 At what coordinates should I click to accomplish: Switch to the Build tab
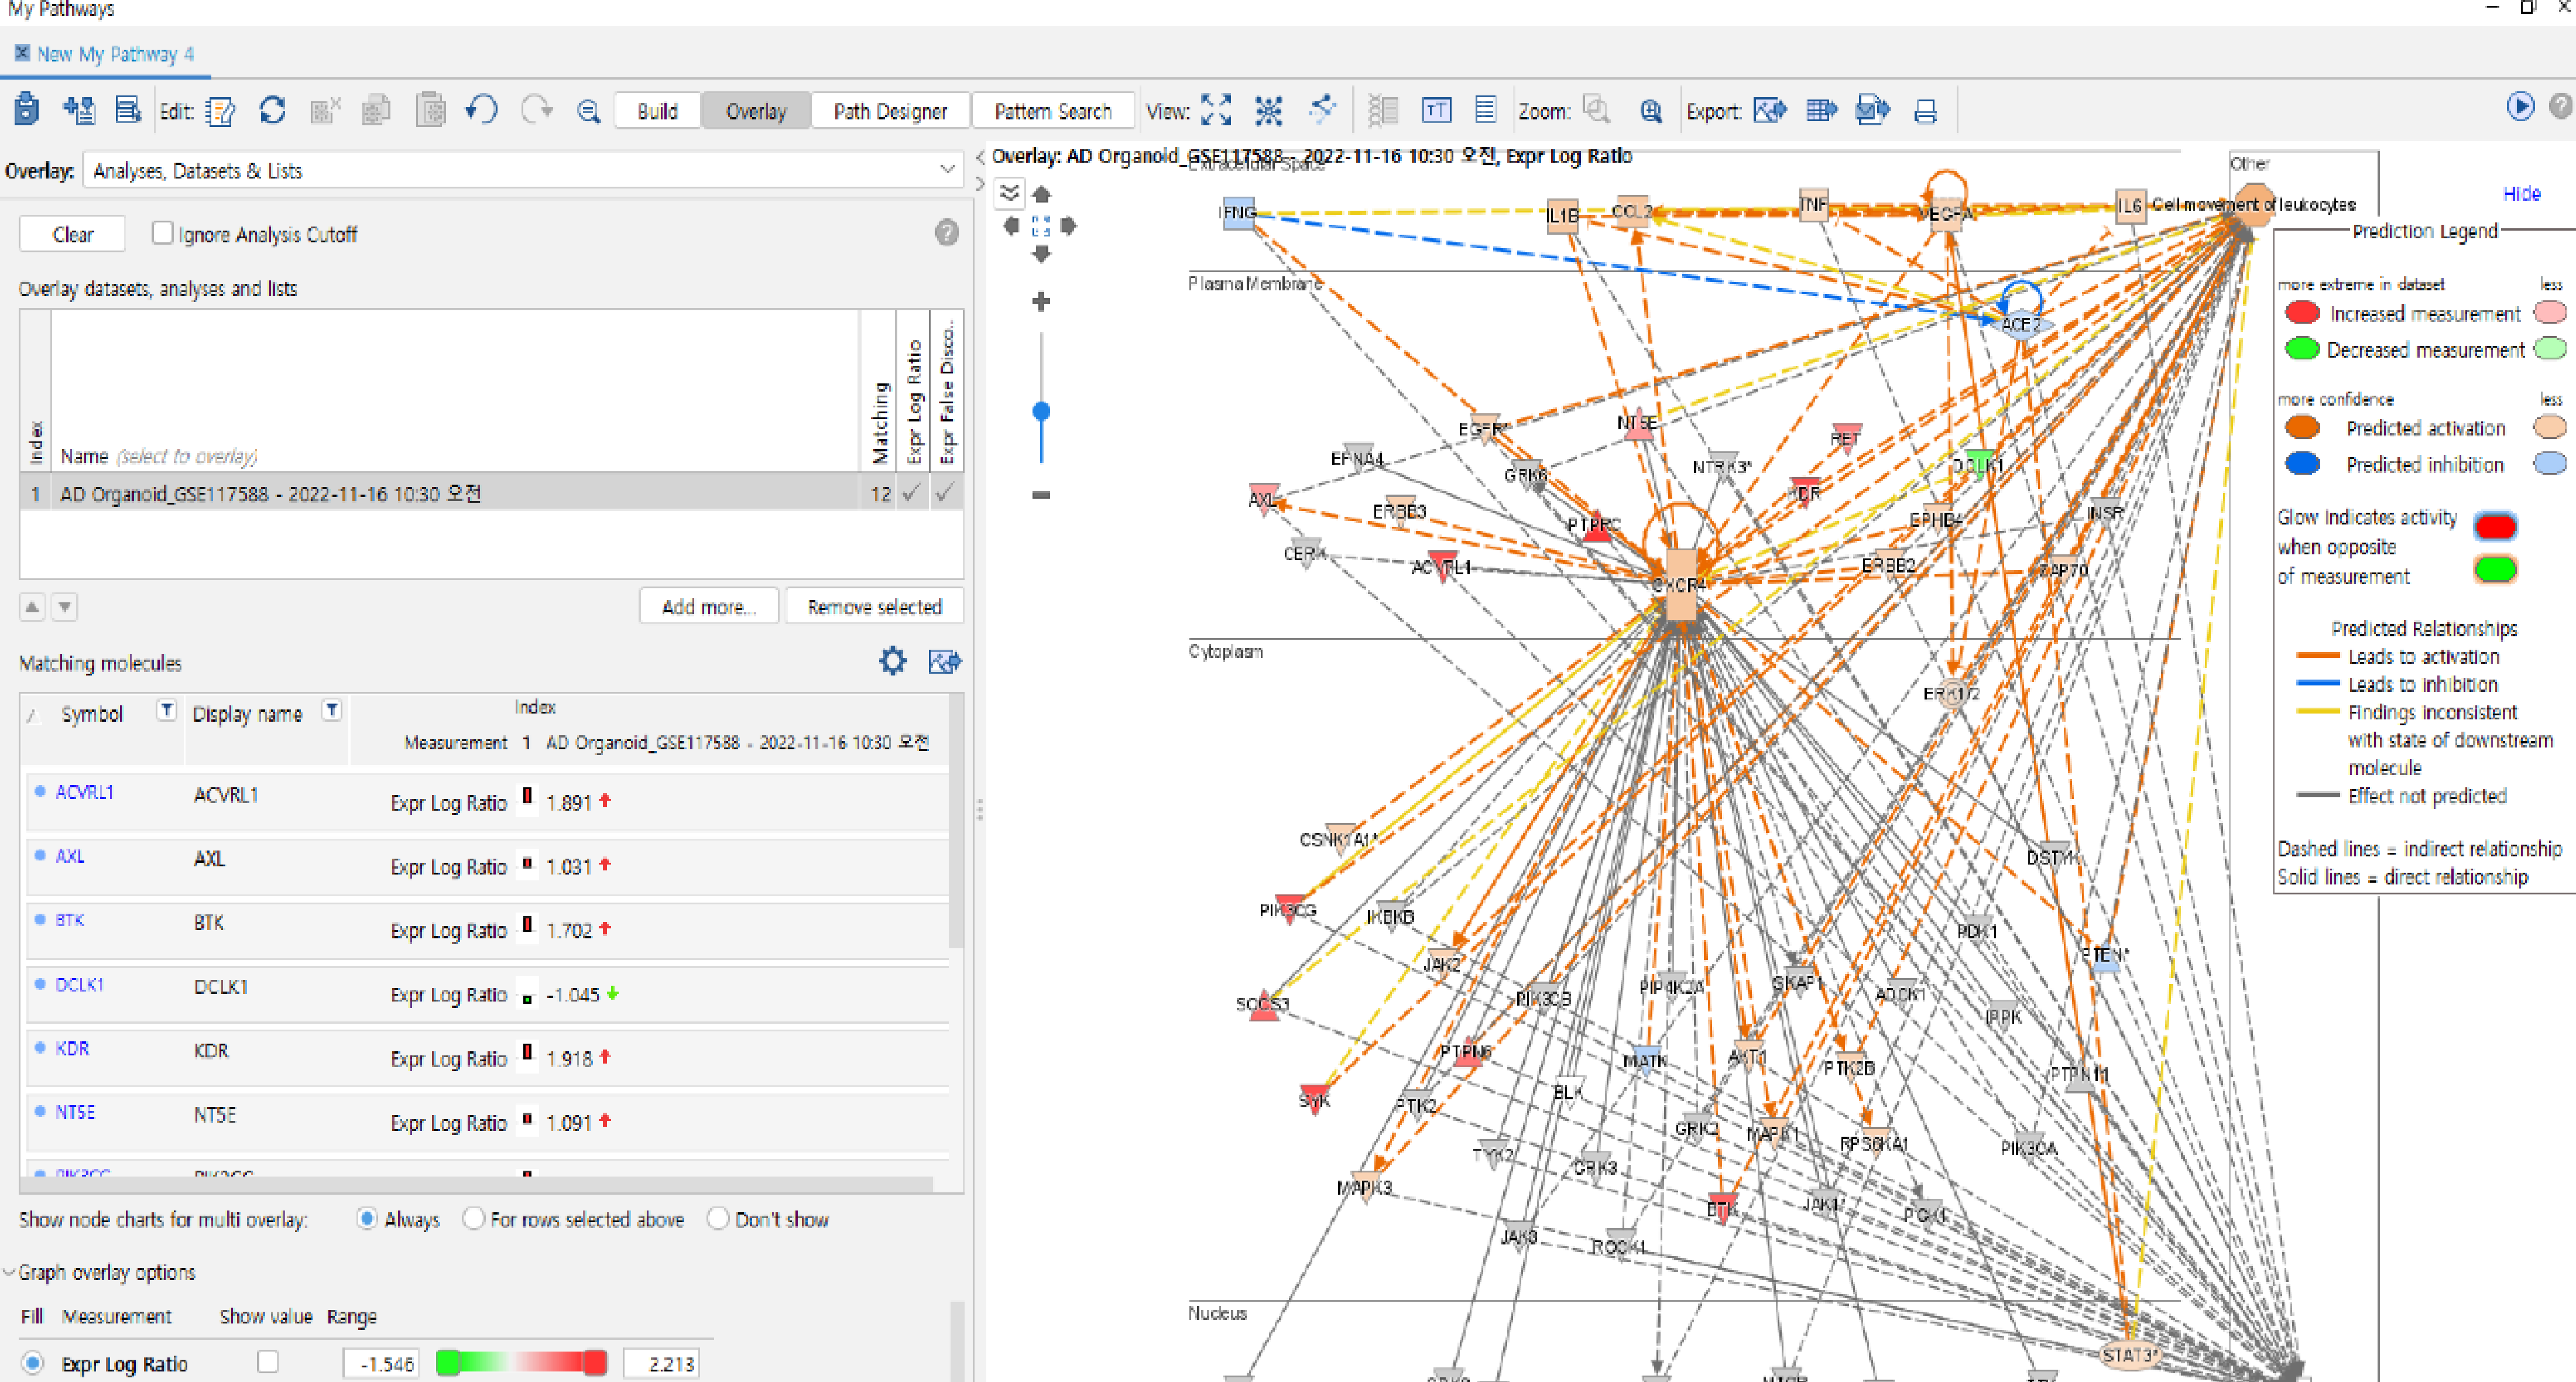tap(657, 111)
